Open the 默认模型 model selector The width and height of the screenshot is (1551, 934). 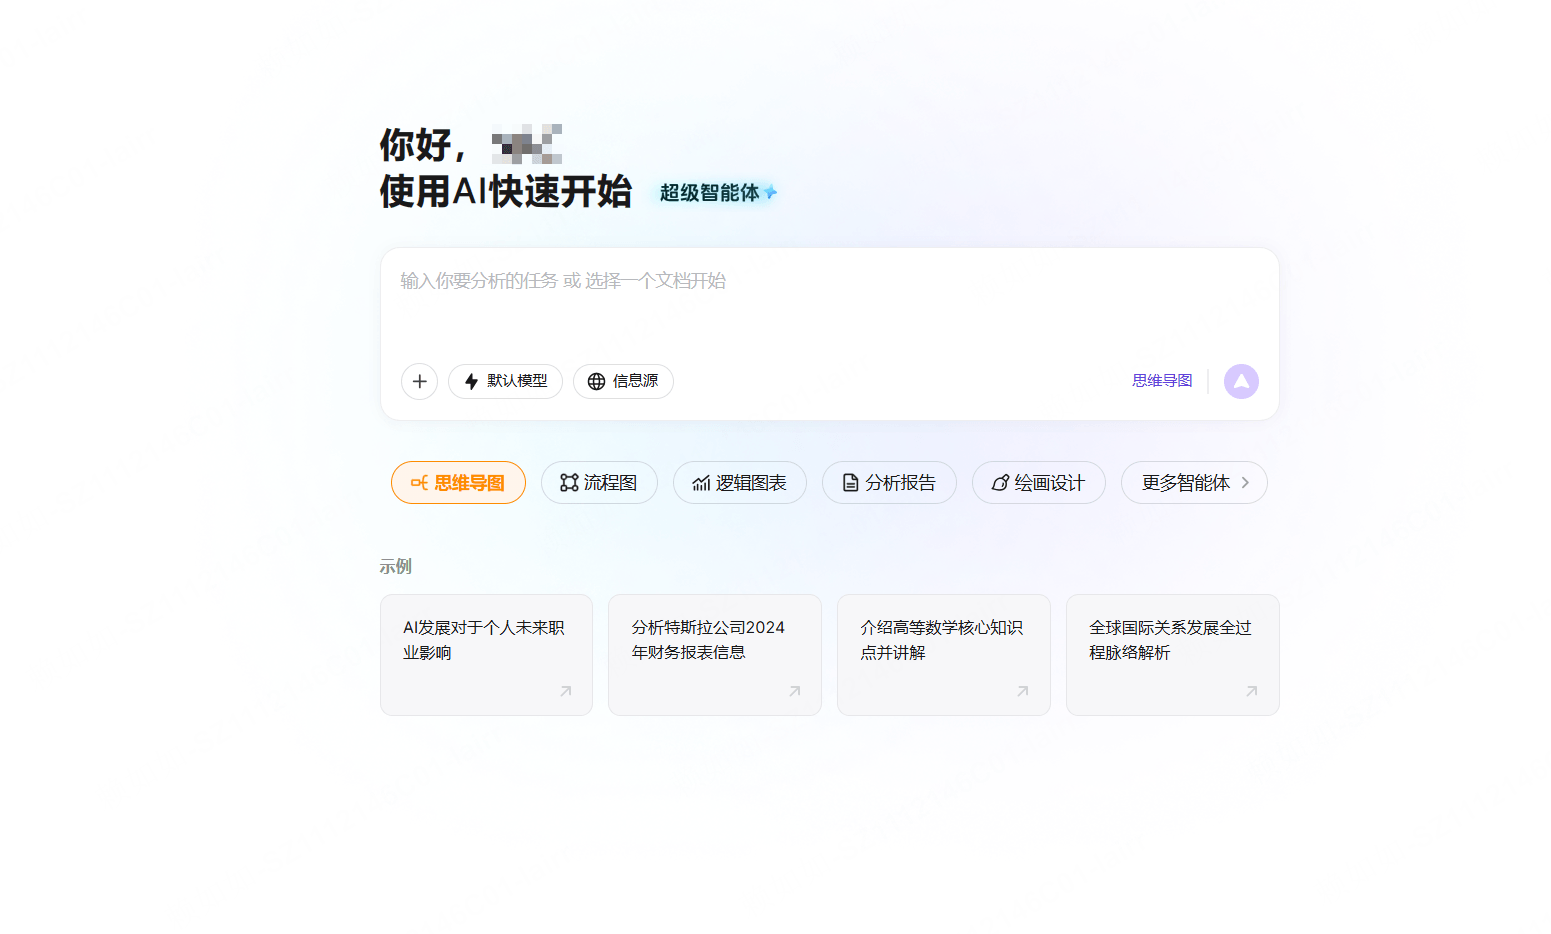(505, 381)
